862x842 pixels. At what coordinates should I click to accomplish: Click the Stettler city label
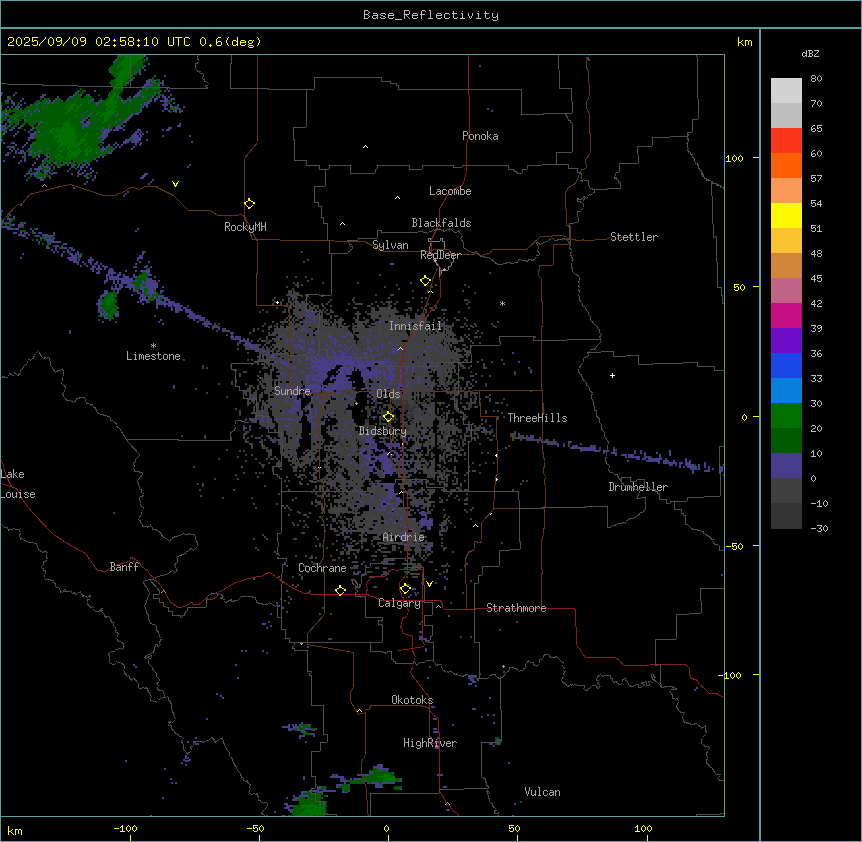click(634, 237)
